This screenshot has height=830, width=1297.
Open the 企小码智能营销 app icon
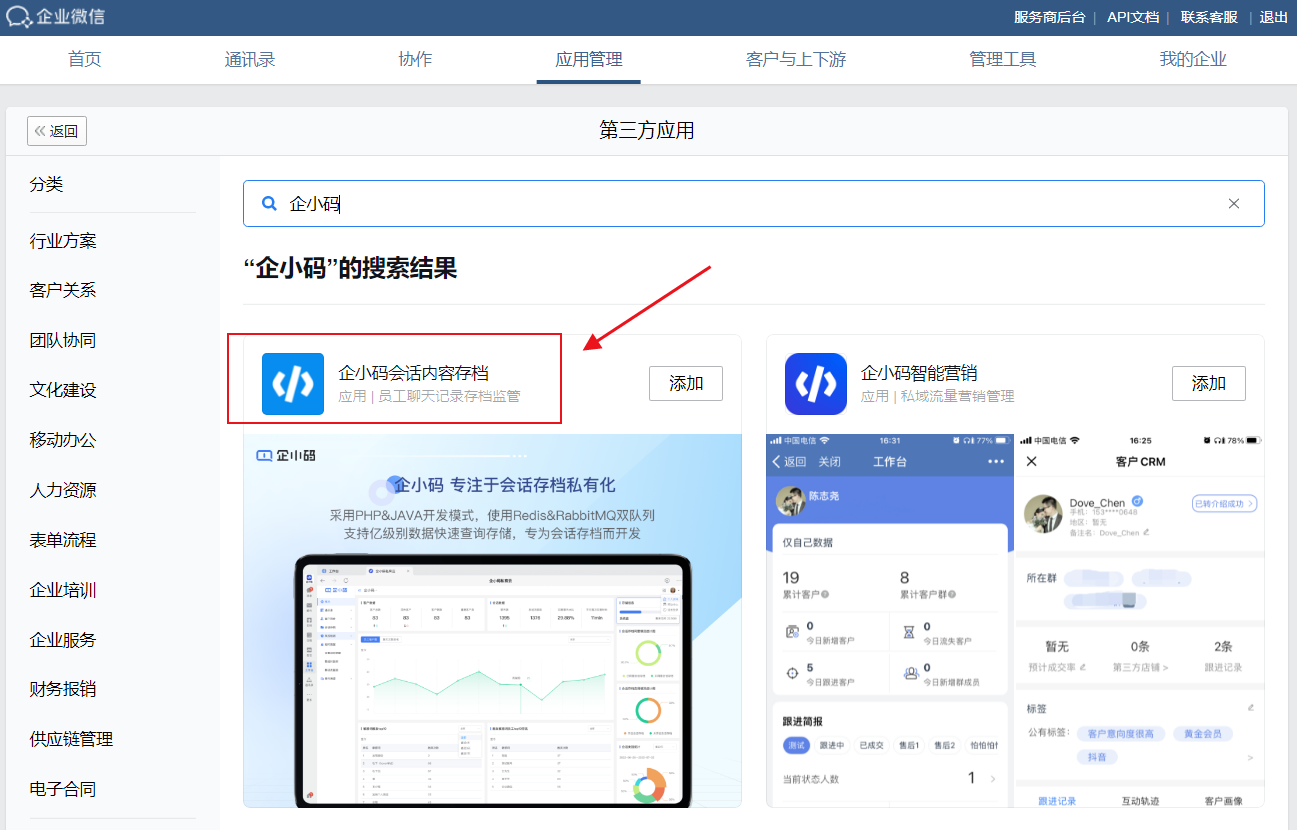pyautogui.click(x=816, y=384)
